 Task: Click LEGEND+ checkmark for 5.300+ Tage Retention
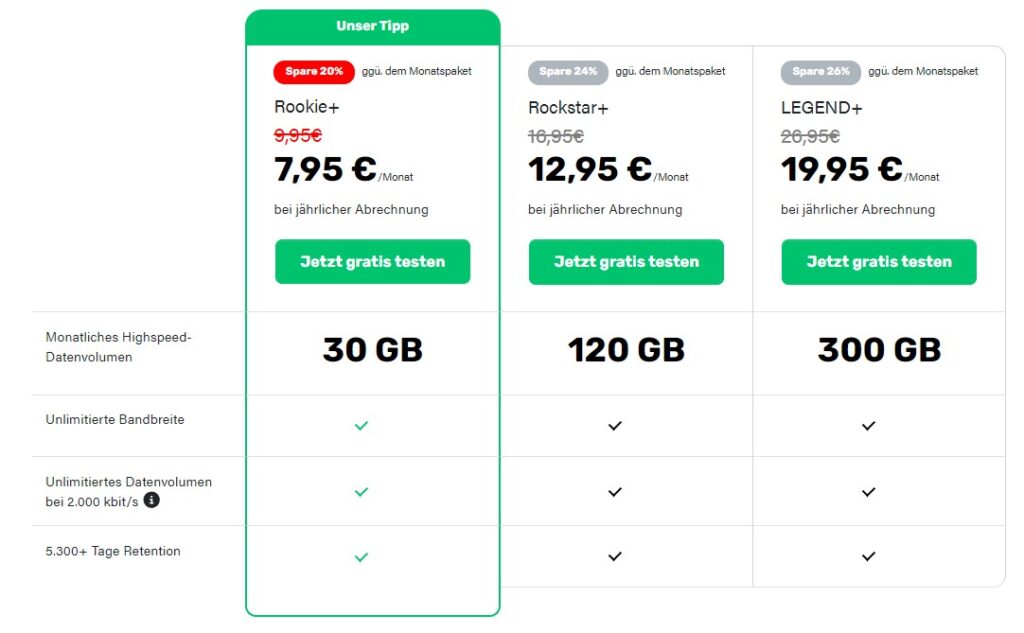(868, 557)
